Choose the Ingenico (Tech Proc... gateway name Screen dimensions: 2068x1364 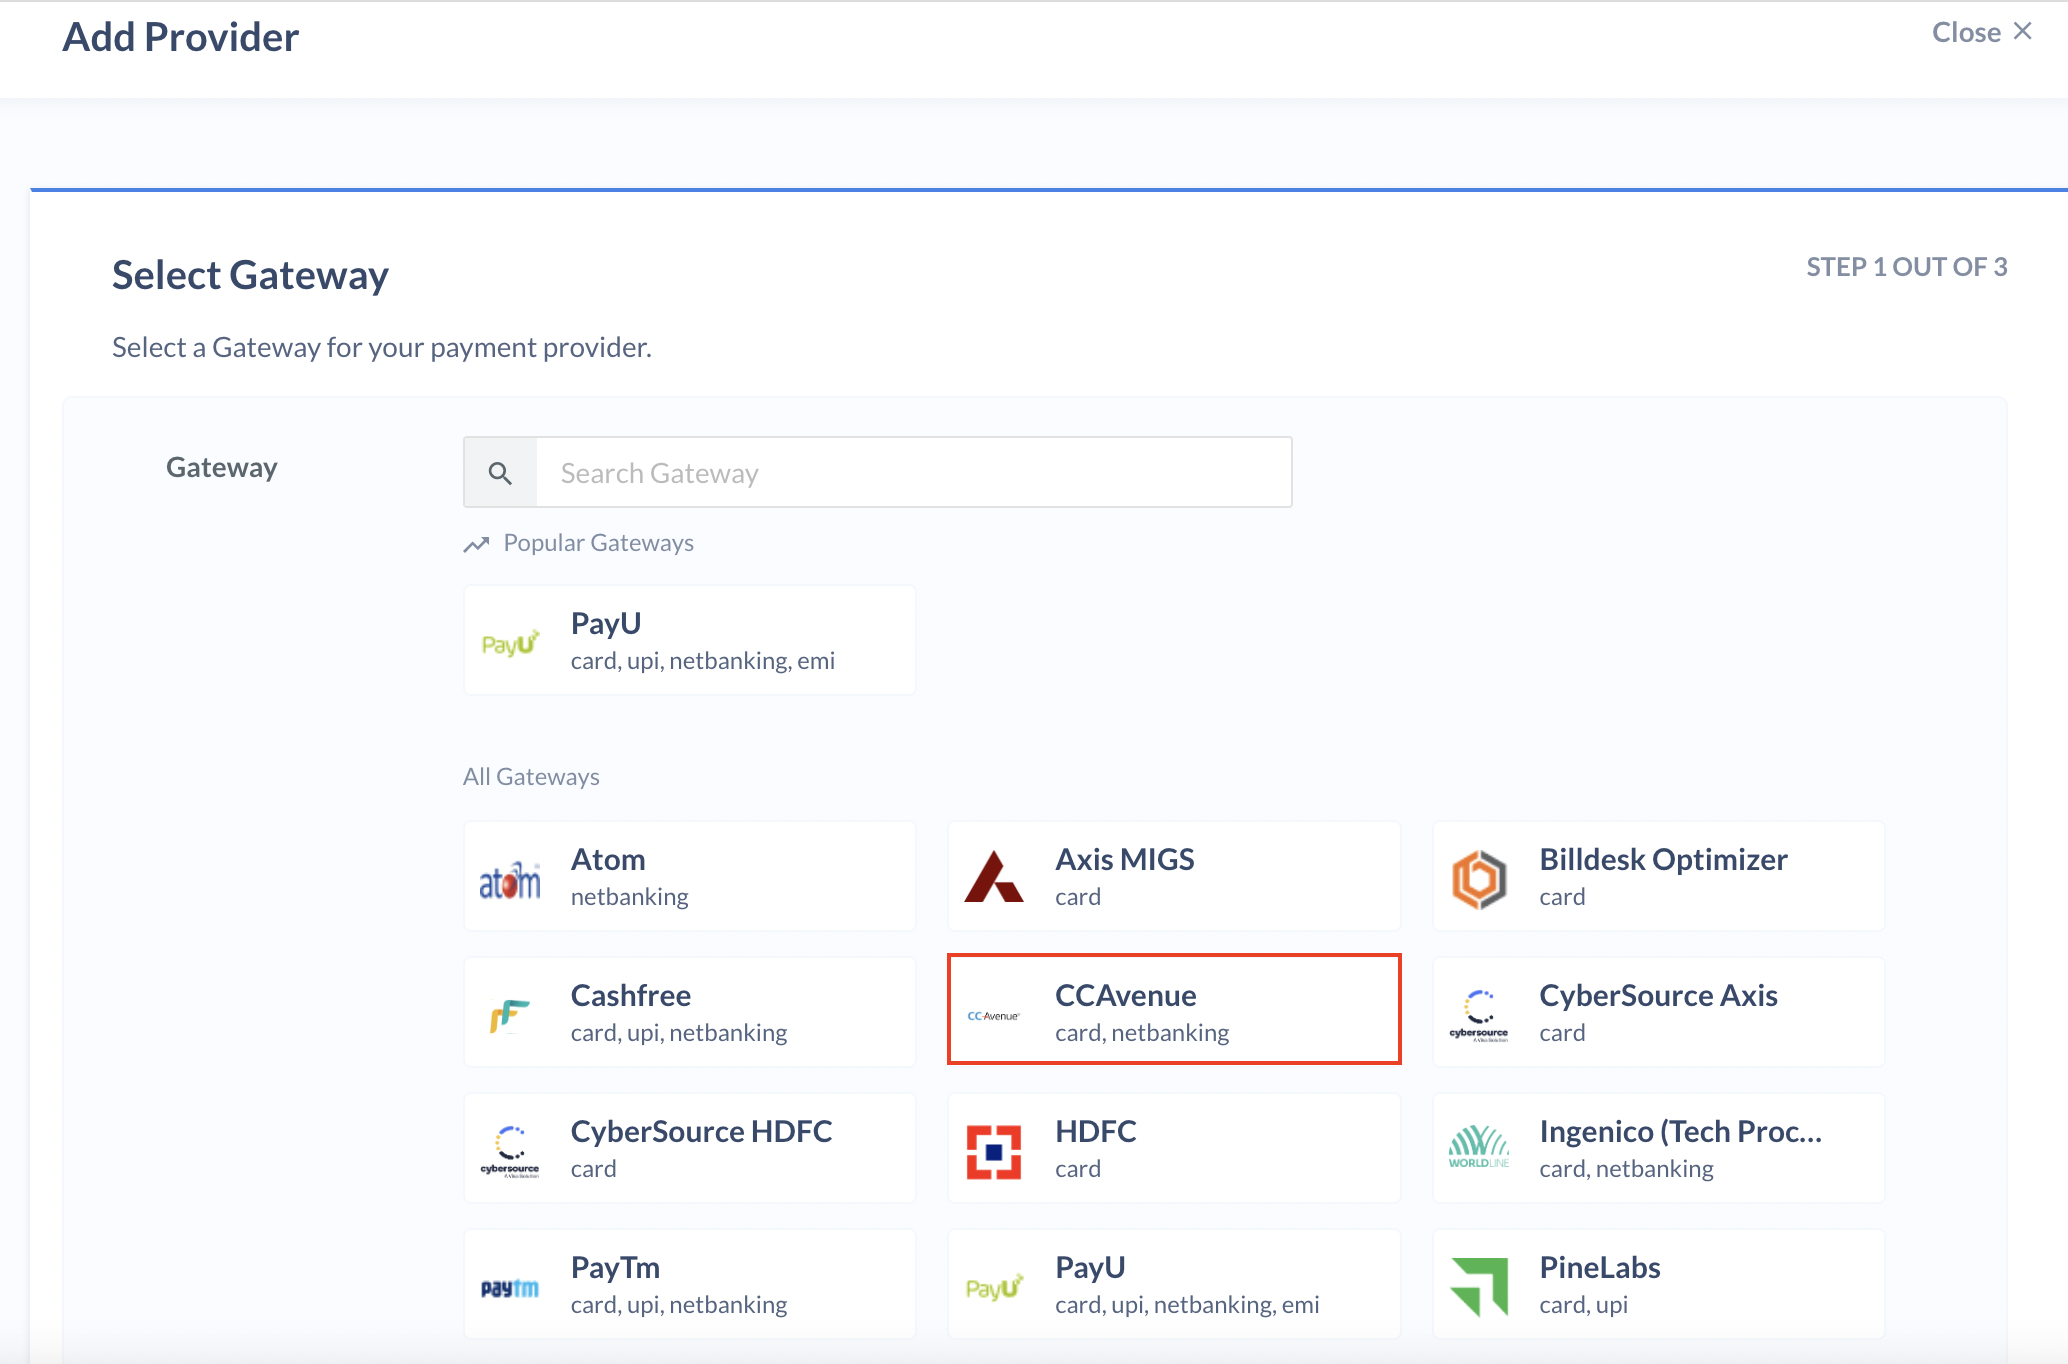[x=1681, y=1131]
